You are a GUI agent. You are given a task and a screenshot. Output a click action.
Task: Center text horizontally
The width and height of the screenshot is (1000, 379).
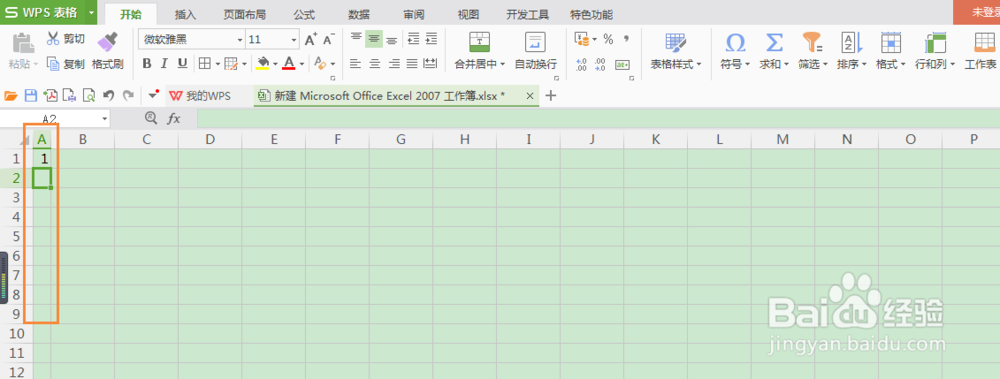click(375, 63)
